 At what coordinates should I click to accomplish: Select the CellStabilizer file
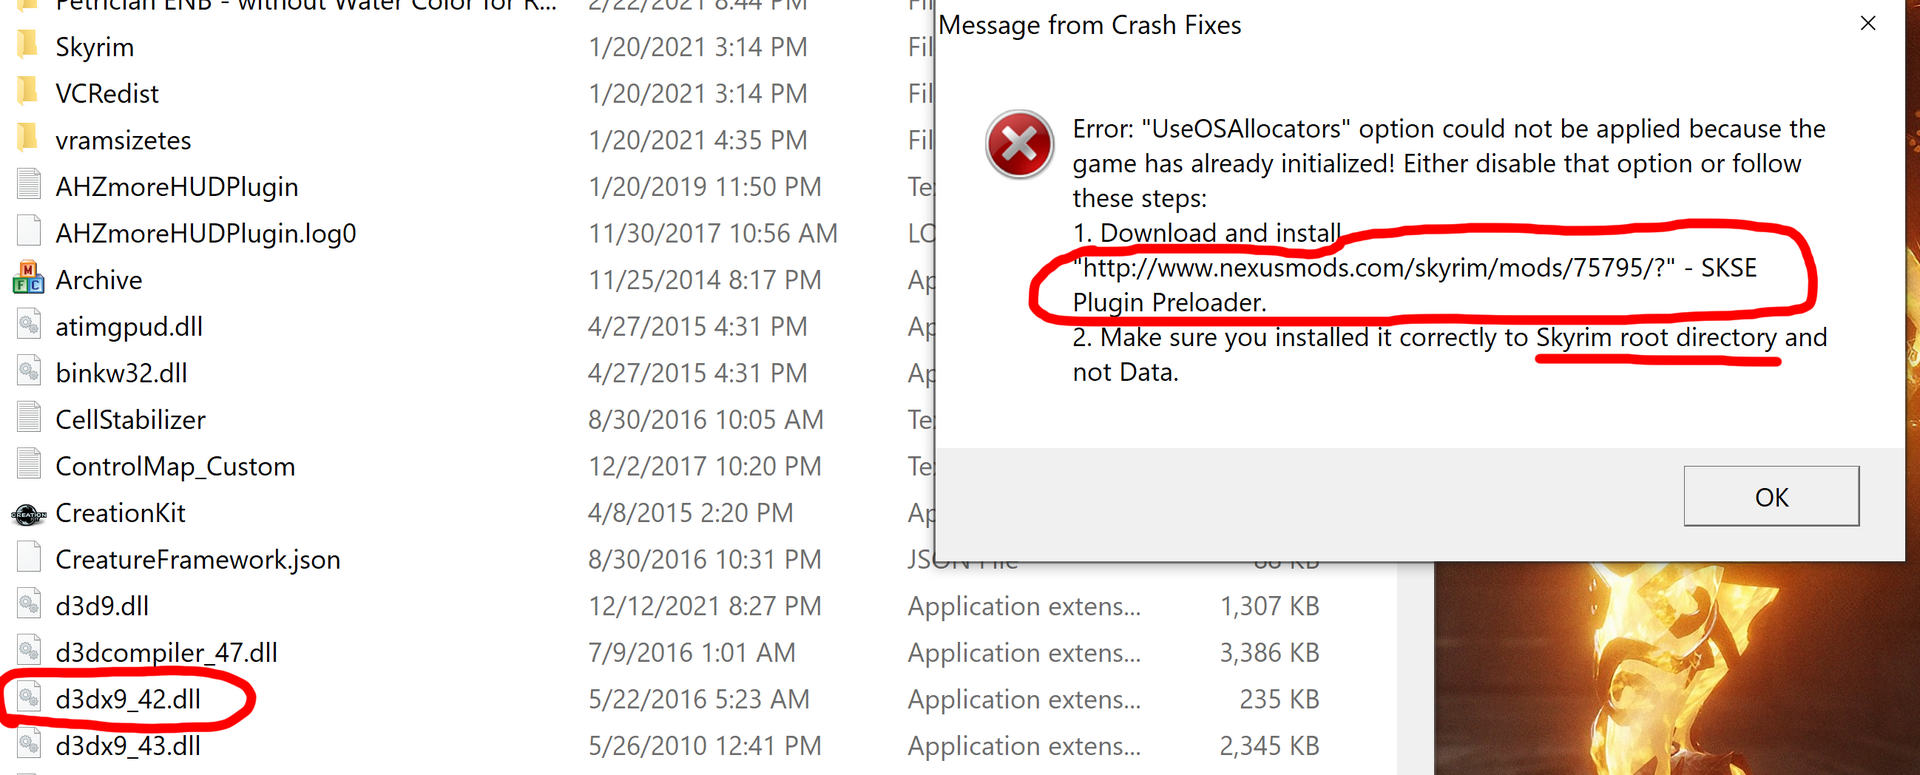click(x=130, y=420)
